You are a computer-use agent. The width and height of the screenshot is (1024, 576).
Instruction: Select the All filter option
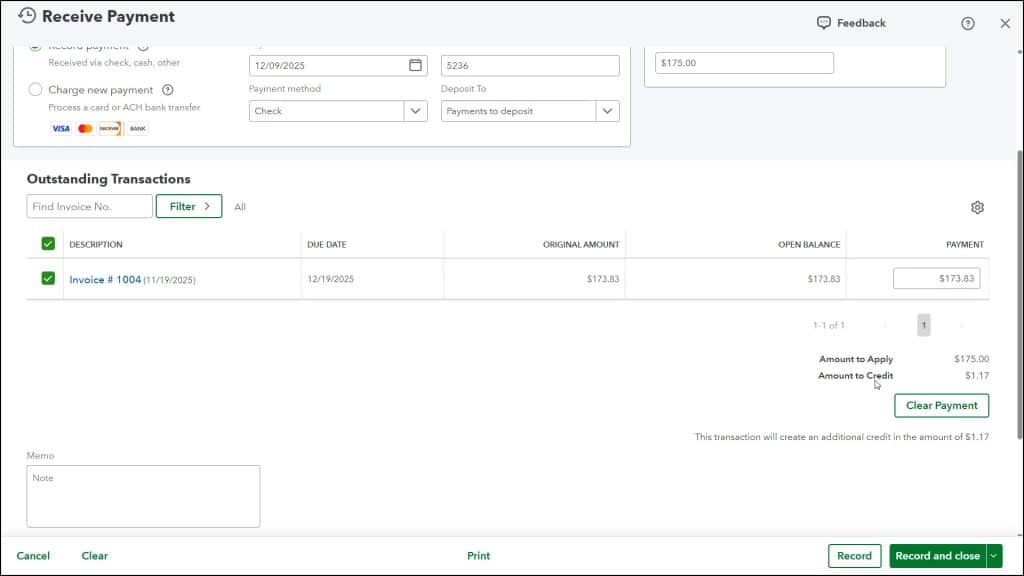coord(239,206)
